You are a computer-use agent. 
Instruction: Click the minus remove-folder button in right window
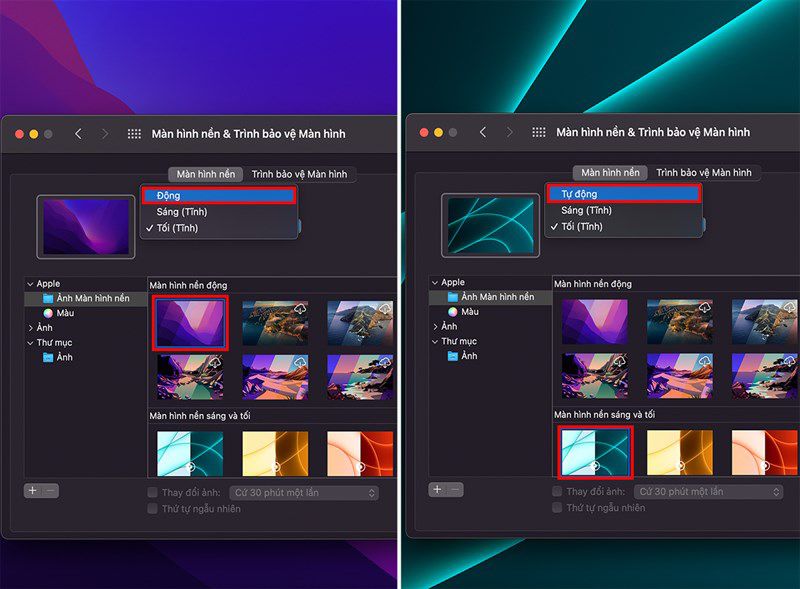tap(455, 489)
